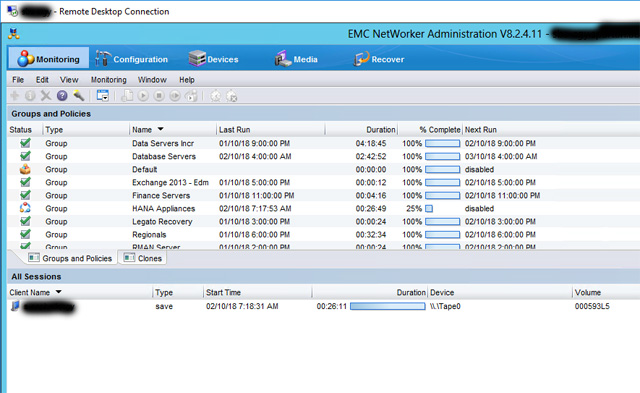Click the copy documents toolbar icon

pos(127,96)
